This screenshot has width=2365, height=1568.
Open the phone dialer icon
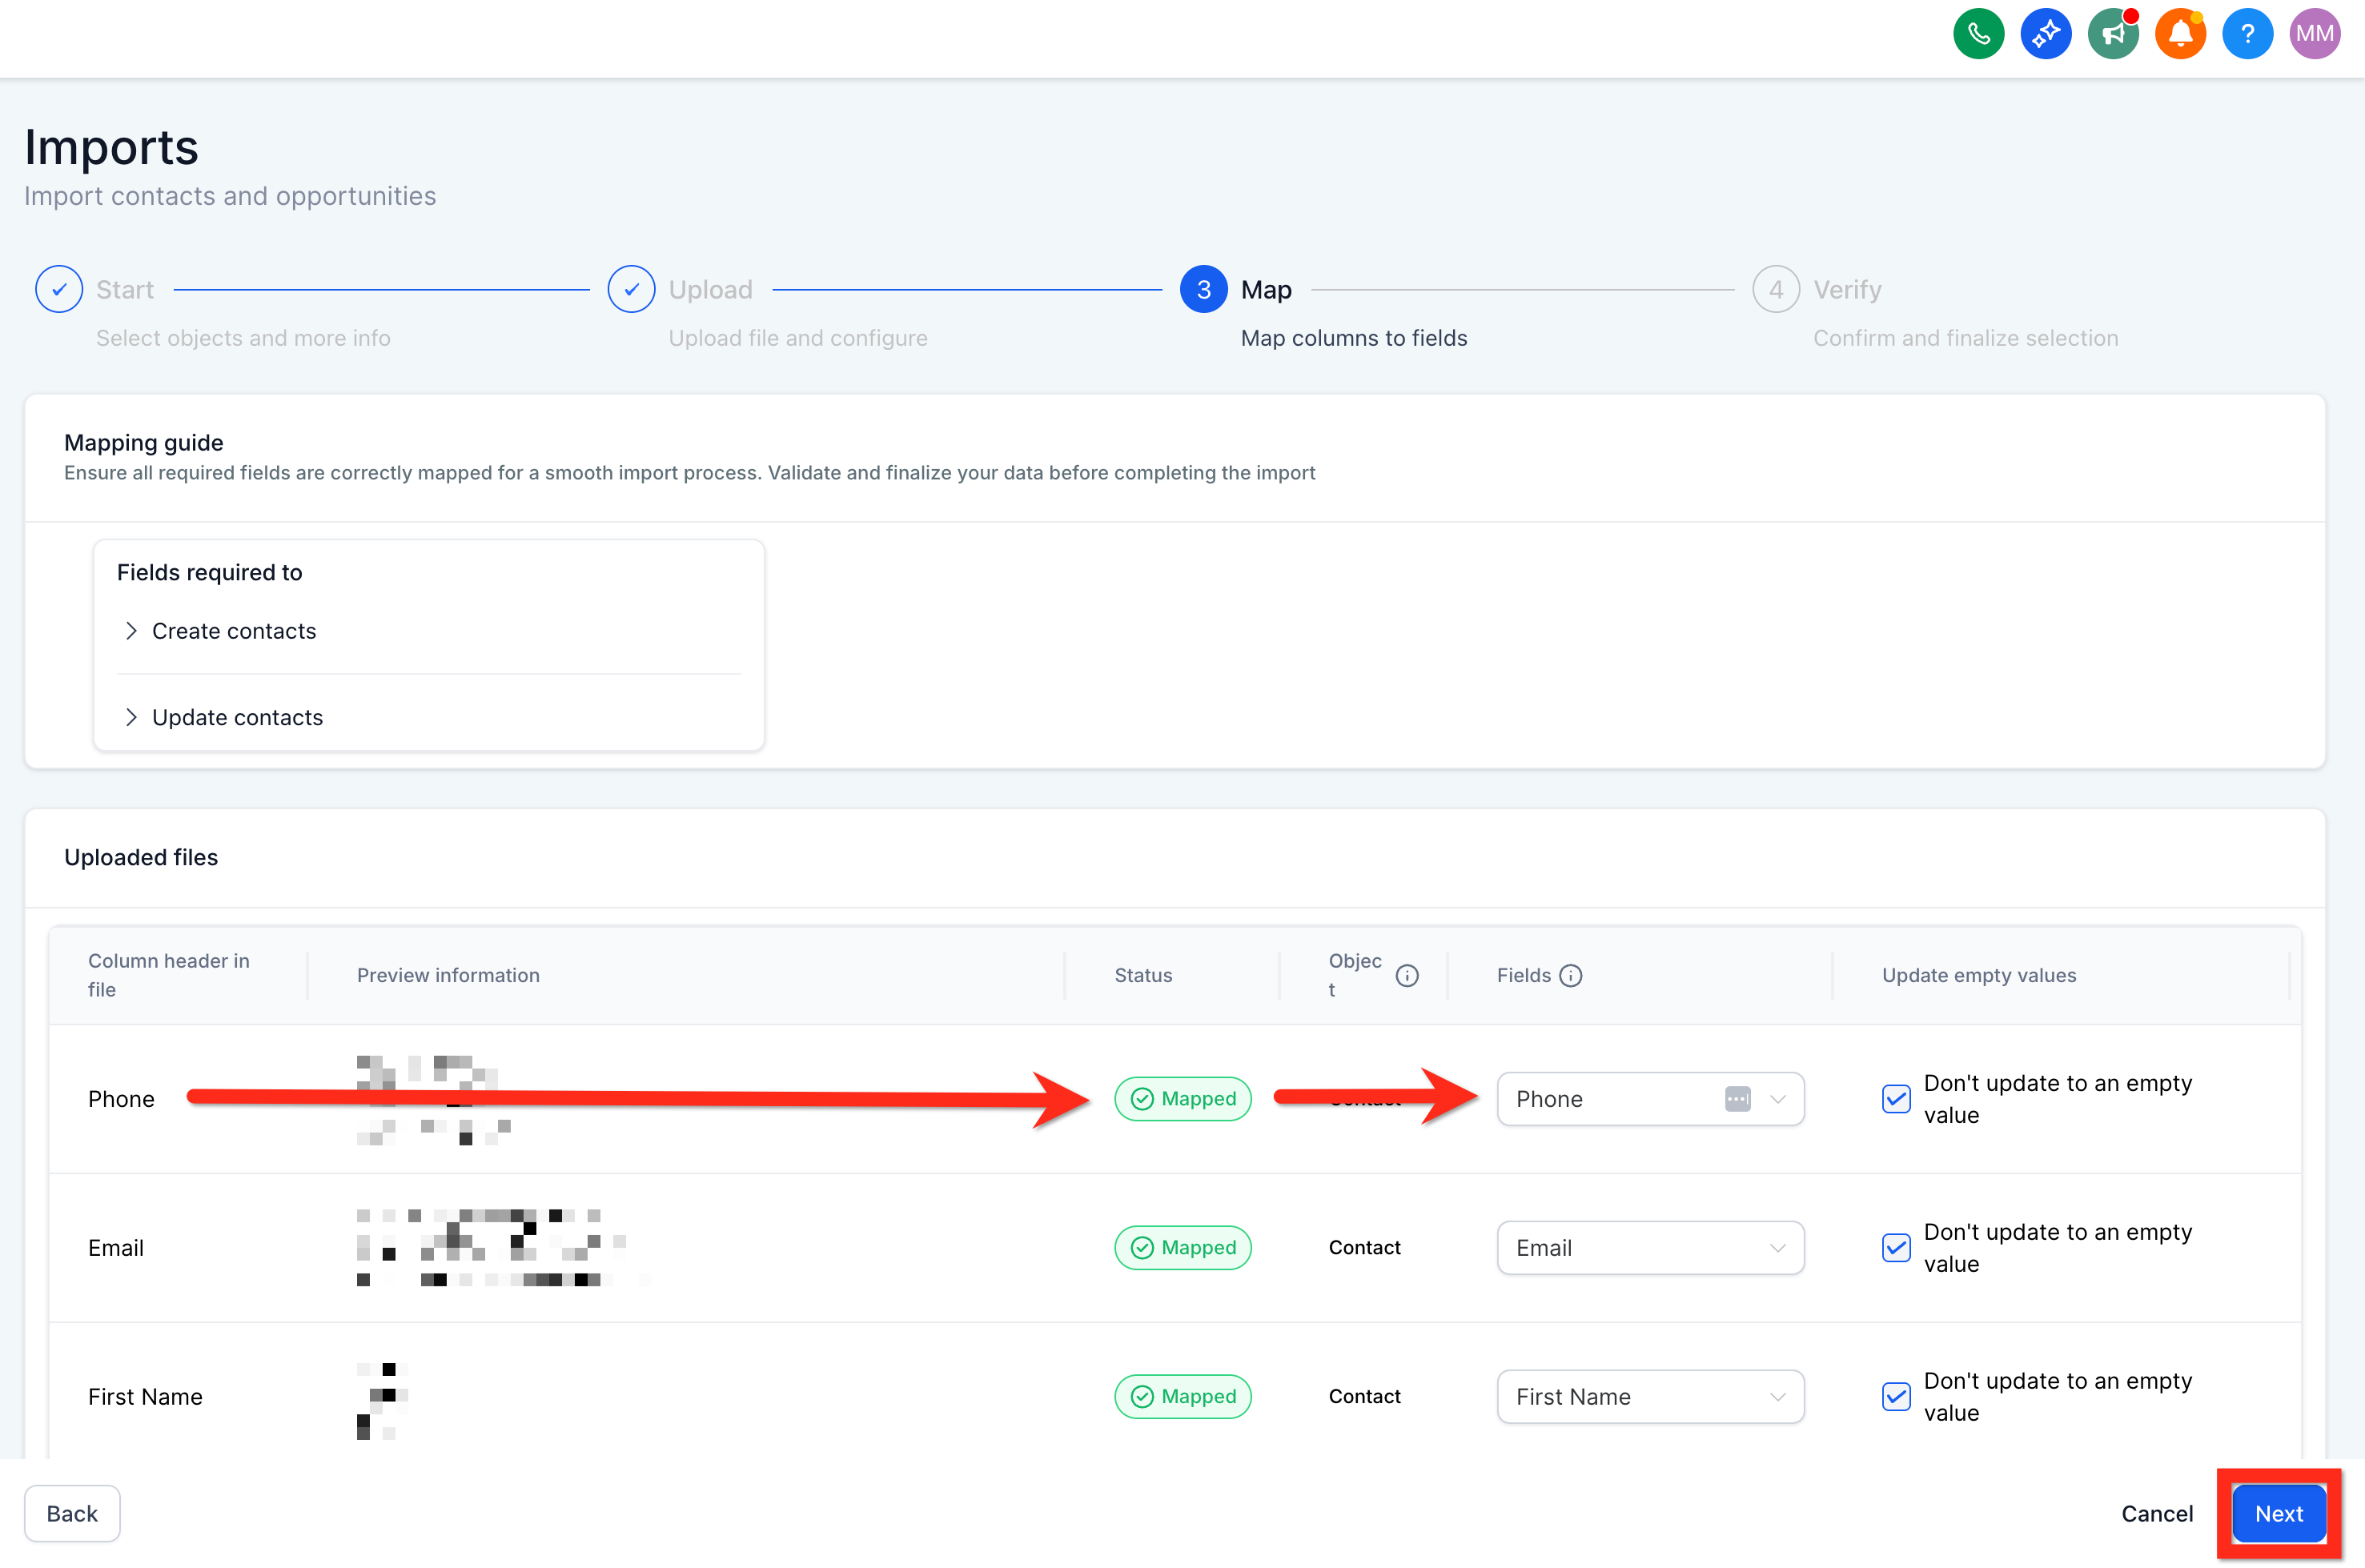(1978, 33)
